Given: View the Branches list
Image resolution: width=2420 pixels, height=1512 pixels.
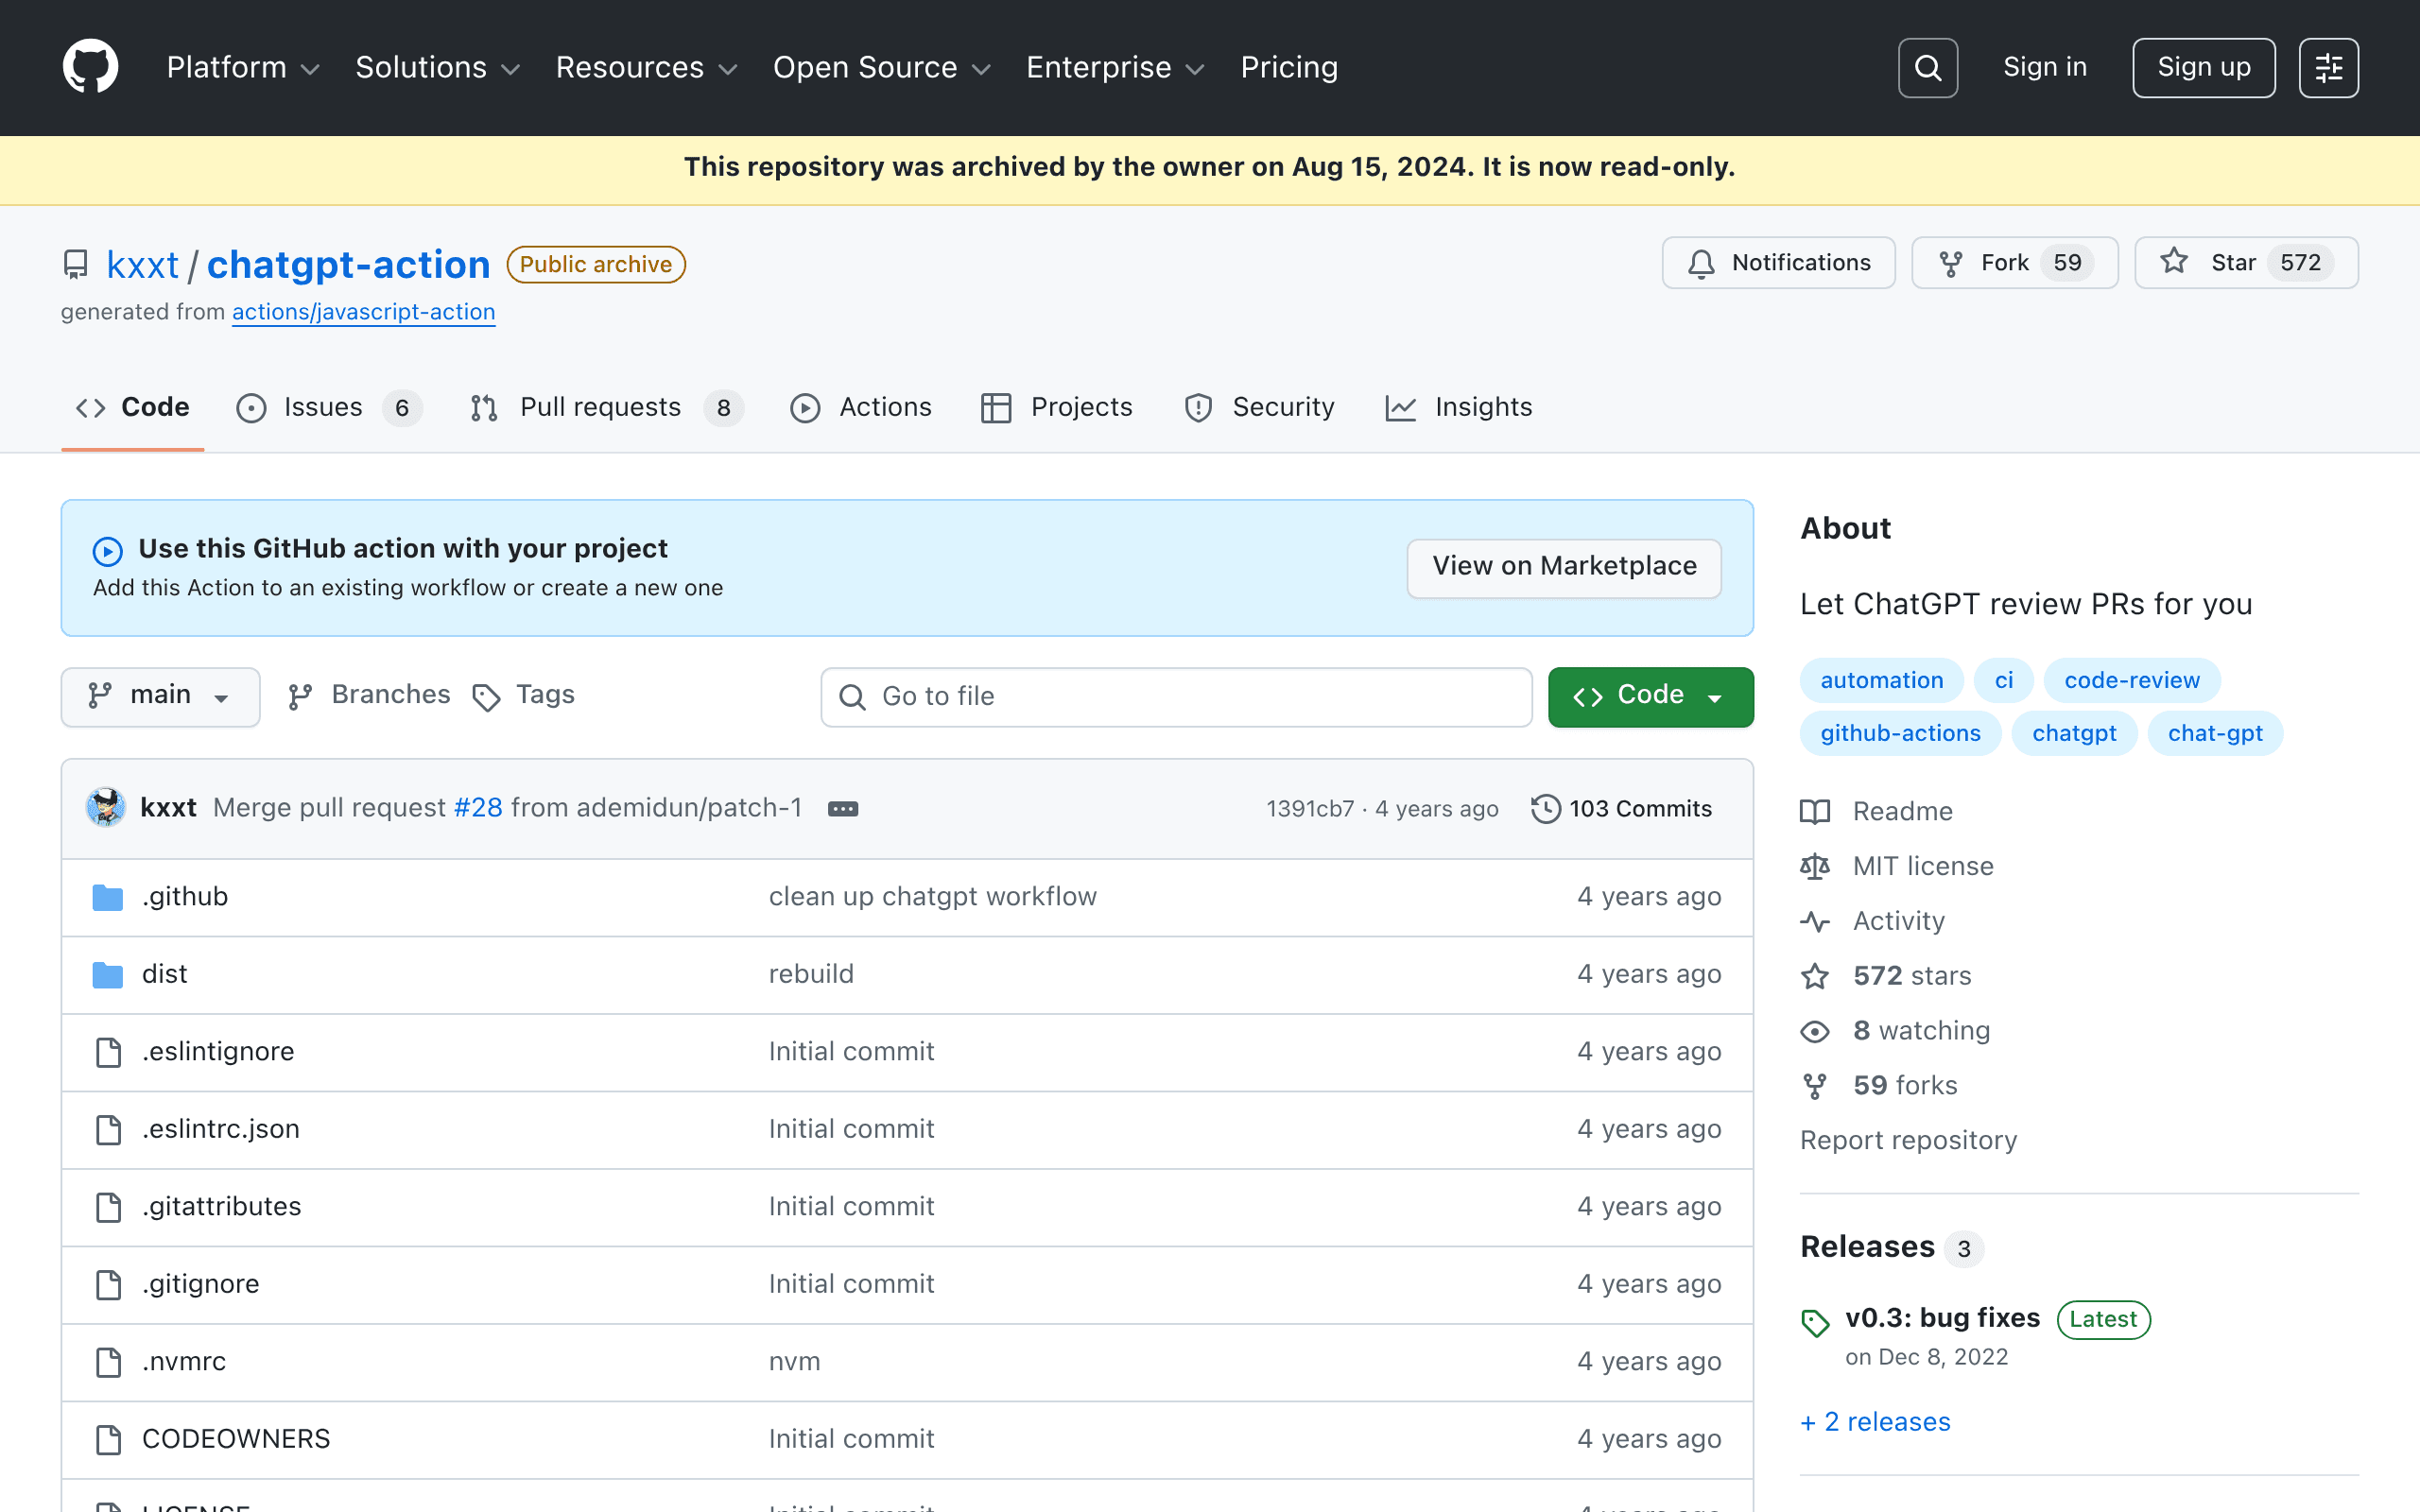Looking at the screenshot, I should 369,695.
